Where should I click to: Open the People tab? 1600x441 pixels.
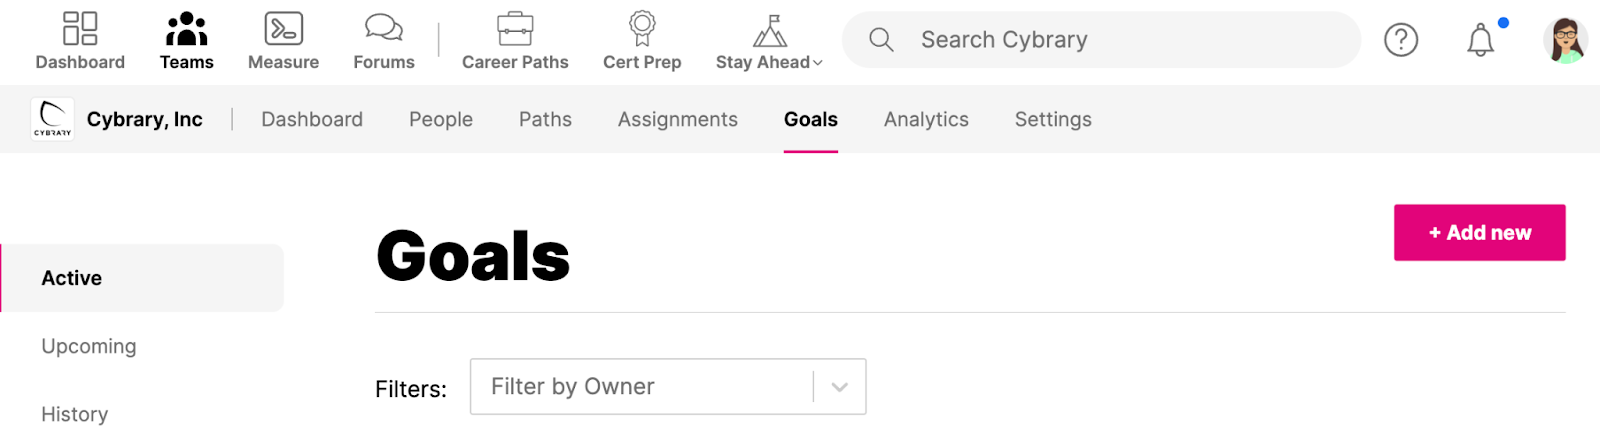[441, 119]
